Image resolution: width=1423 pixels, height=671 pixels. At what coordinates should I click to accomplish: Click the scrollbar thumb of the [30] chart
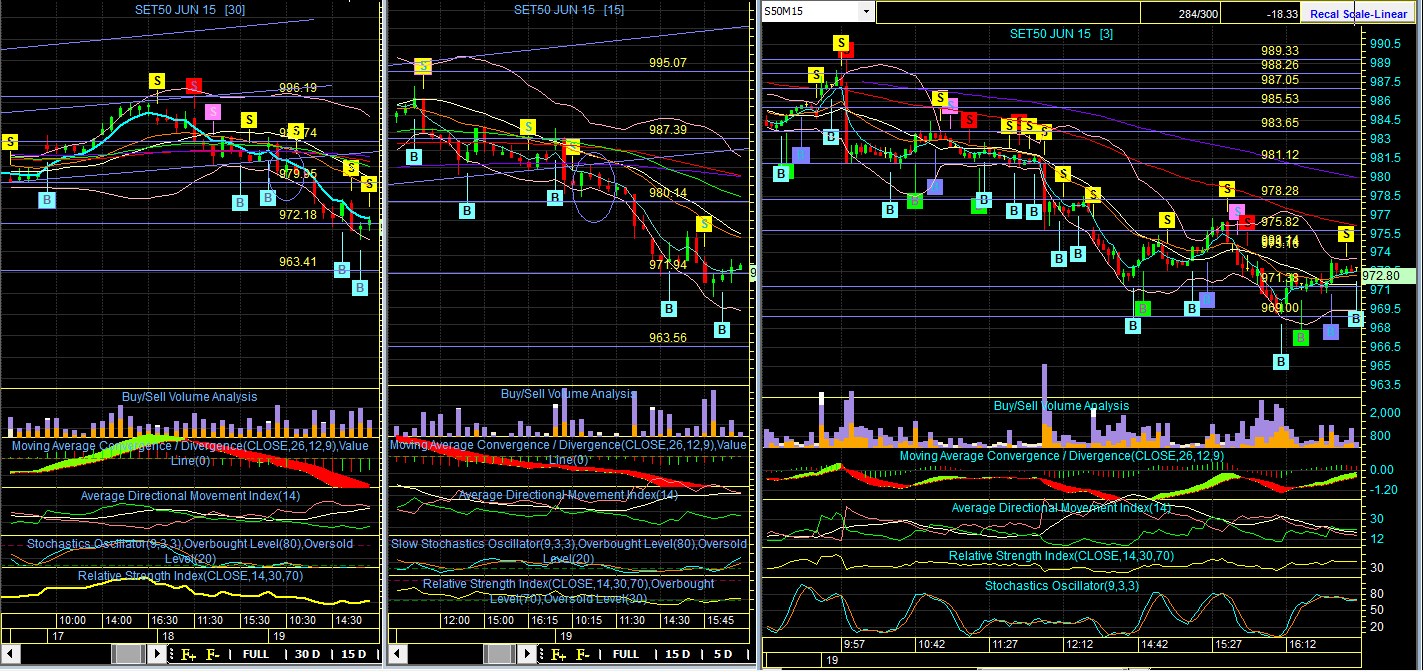click(x=129, y=655)
